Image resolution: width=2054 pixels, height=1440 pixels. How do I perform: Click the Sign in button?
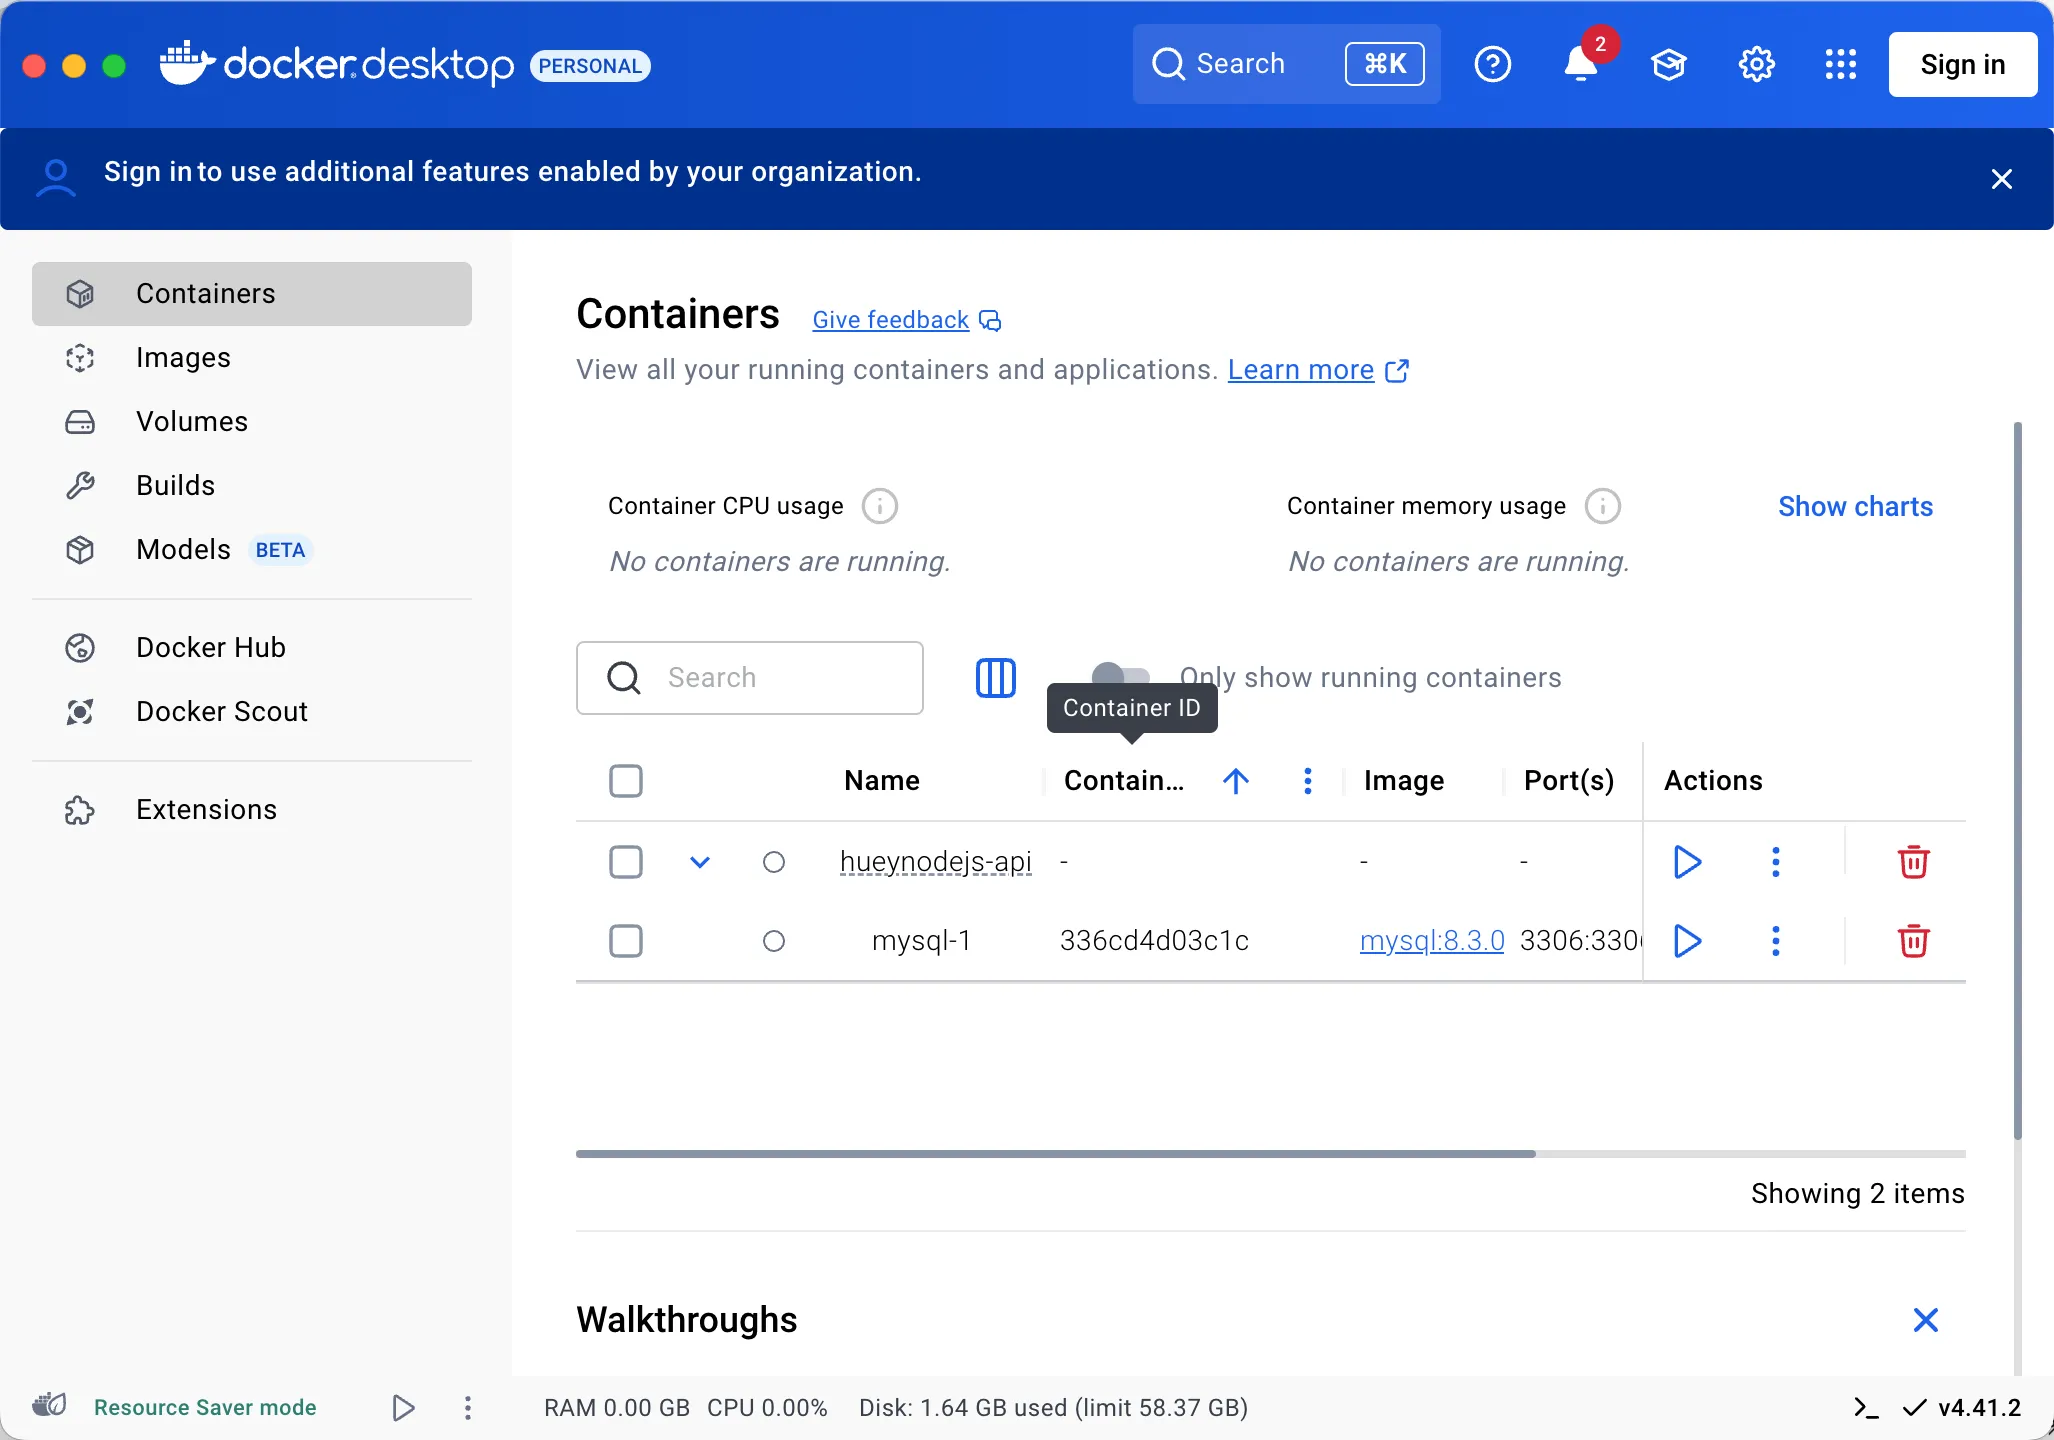(x=1962, y=65)
